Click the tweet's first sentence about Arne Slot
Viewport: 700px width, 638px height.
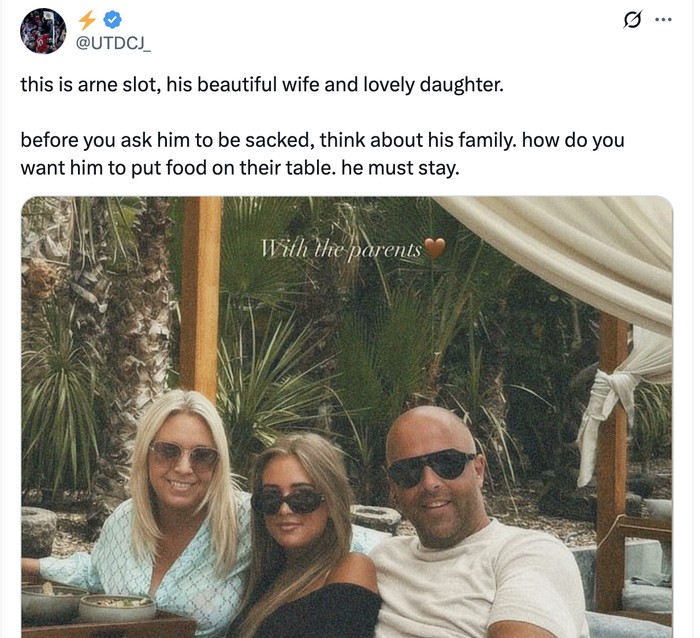pos(262,84)
